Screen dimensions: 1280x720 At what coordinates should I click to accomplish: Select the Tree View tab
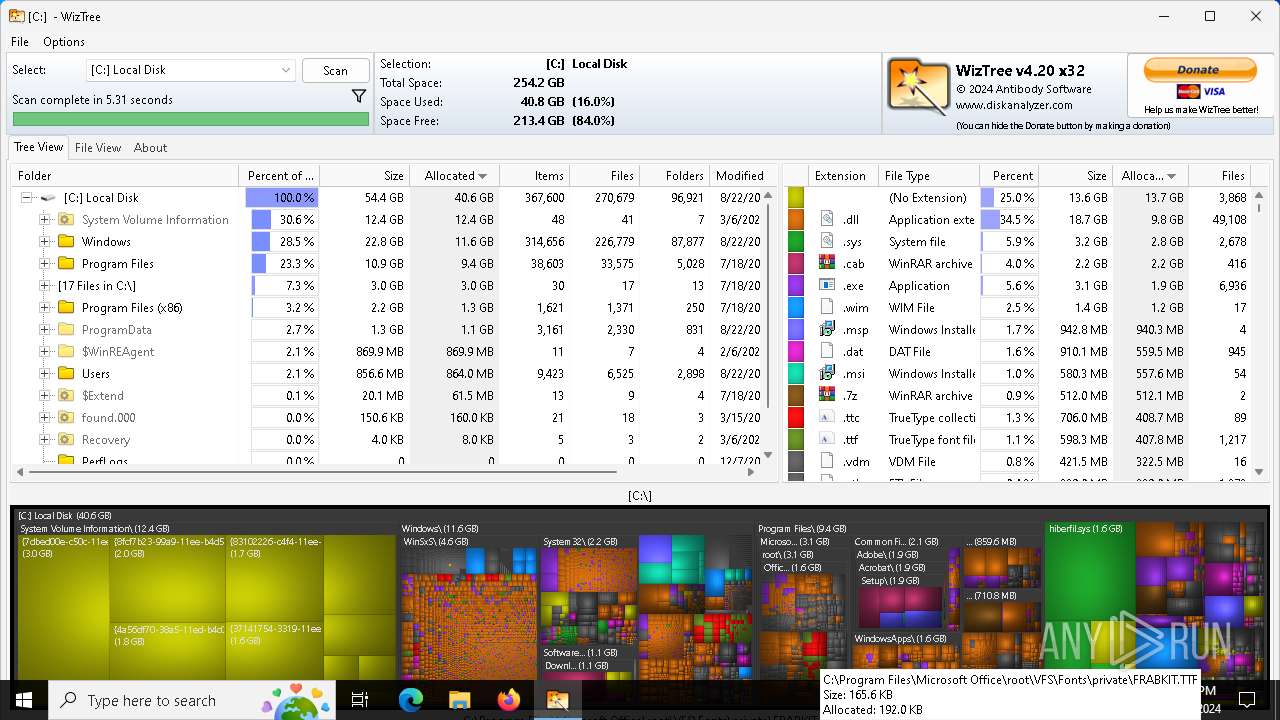(x=38, y=147)
